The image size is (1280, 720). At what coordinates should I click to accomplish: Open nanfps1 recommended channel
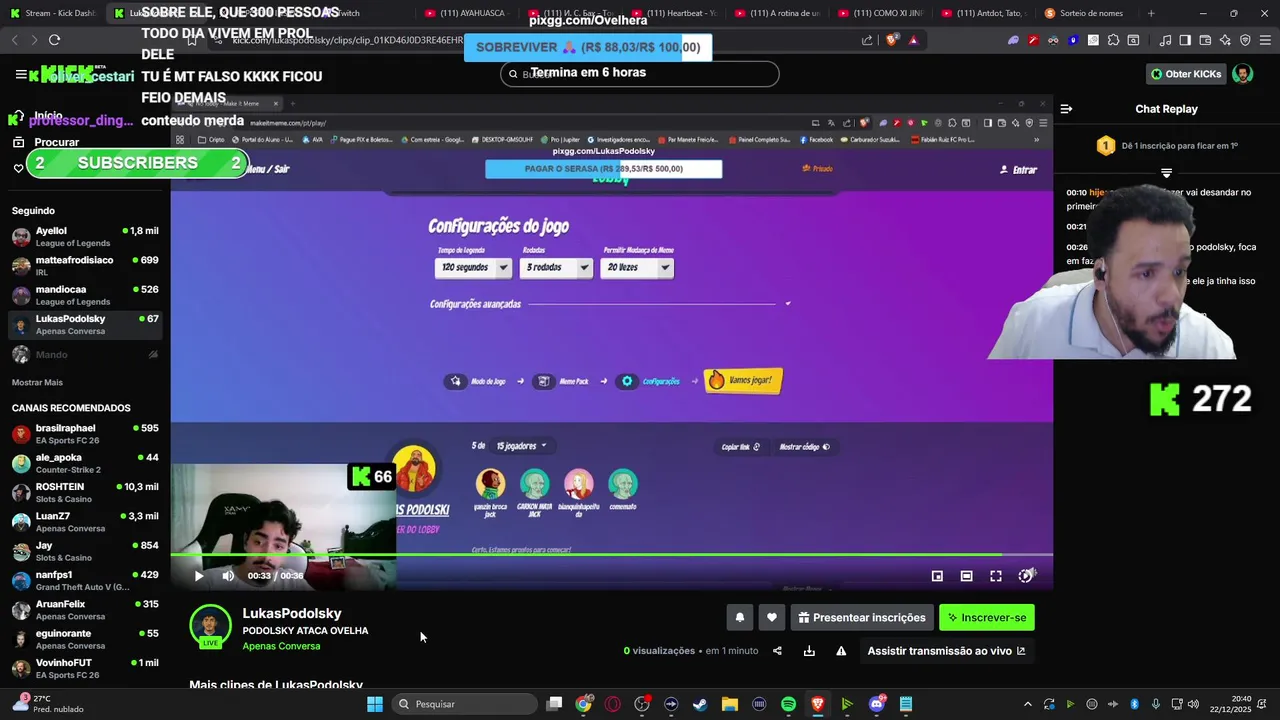point(85,581)
